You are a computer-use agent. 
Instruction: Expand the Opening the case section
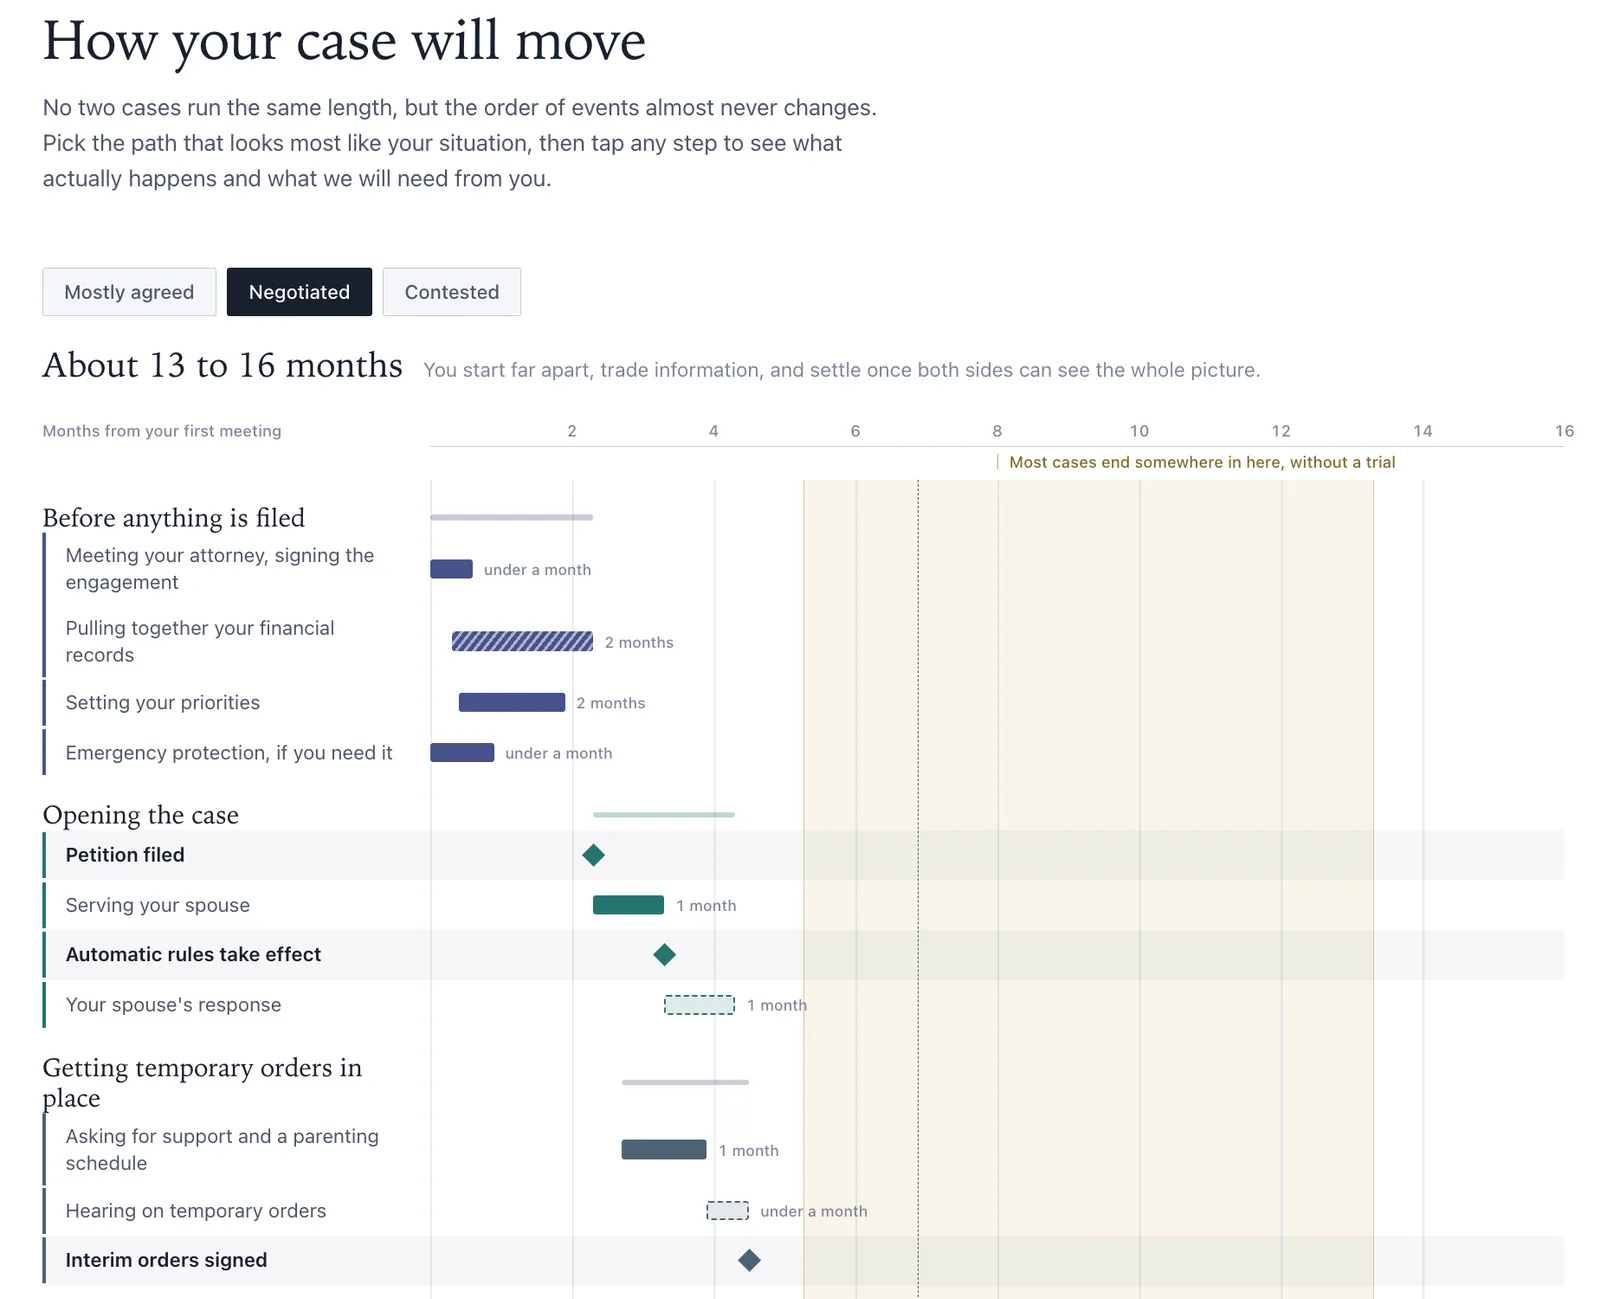coord(141,815)
